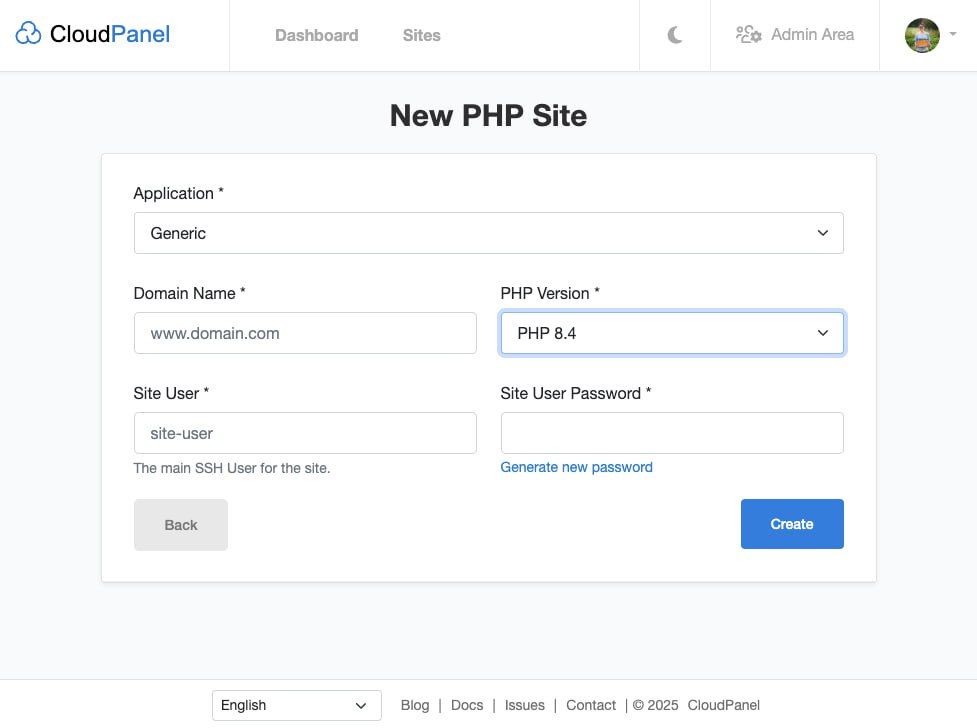The image size is (977, 728).
Task: Open the Application dropdown showing Generic
Action: coord(488,233)
